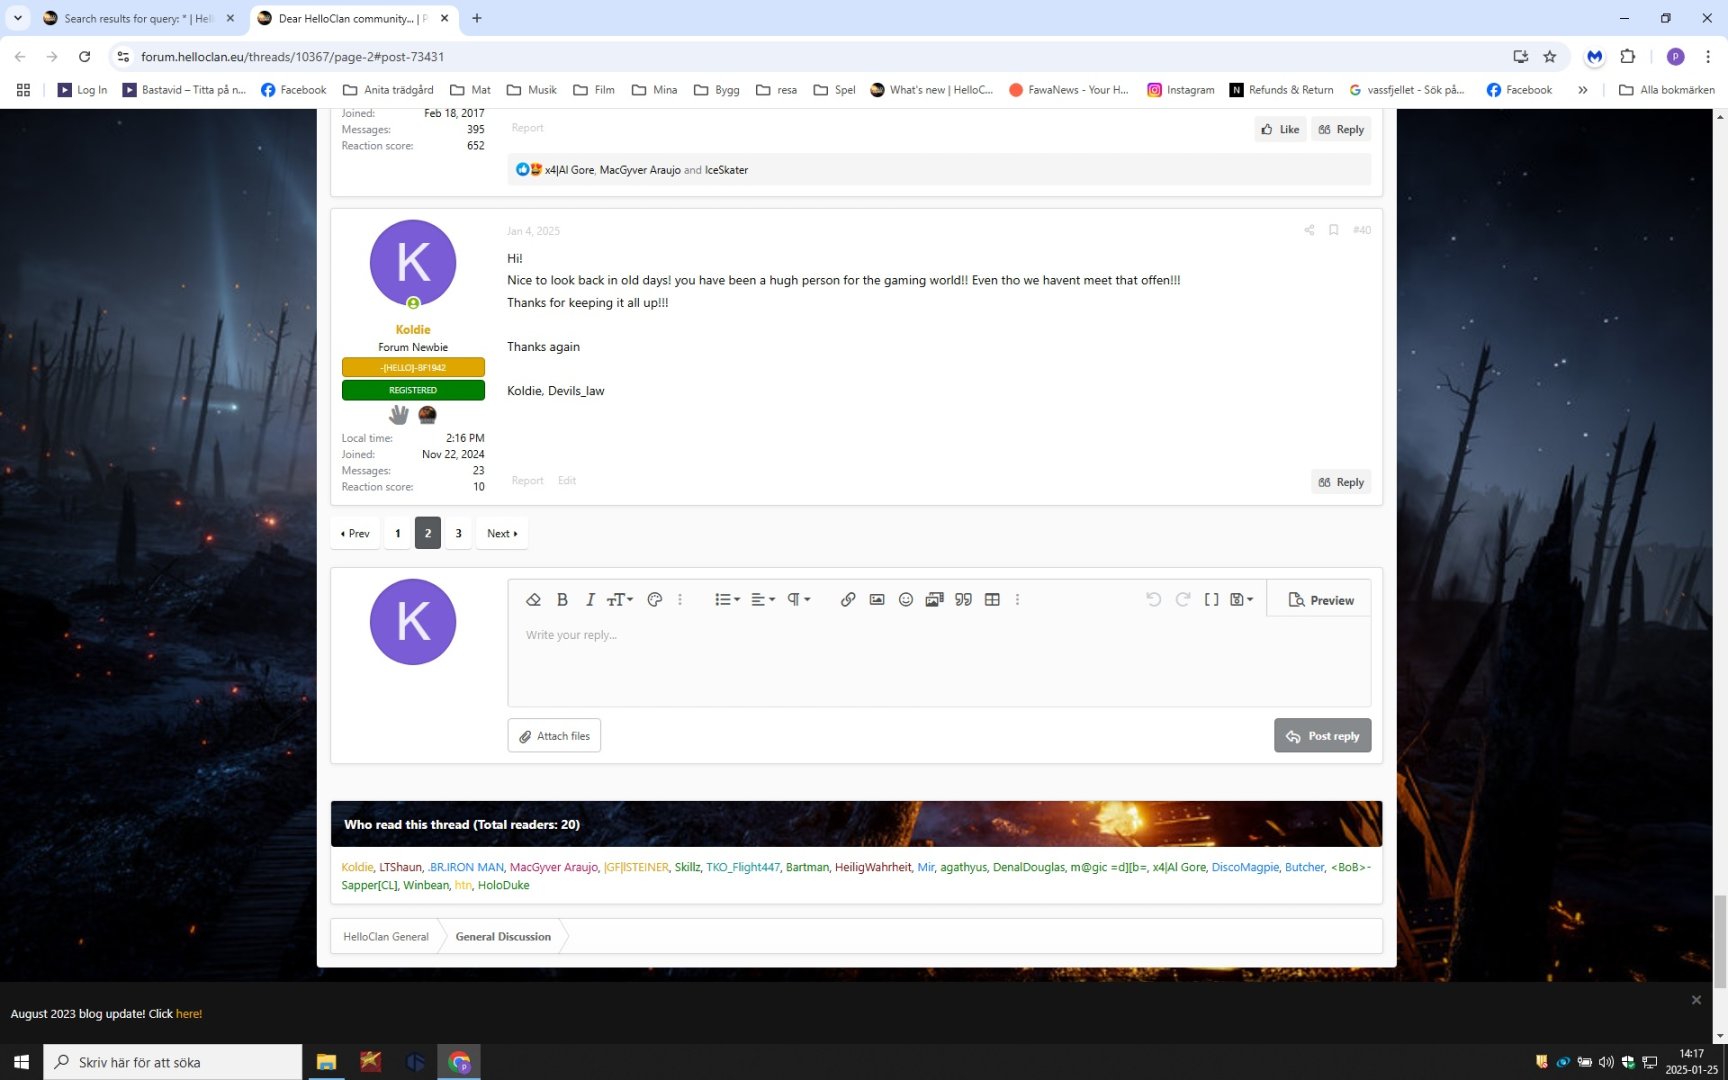Expand the list options dropdown
Viewport: 1728px width, 1080px height.
pyautogui.click(x=727, y=600)
